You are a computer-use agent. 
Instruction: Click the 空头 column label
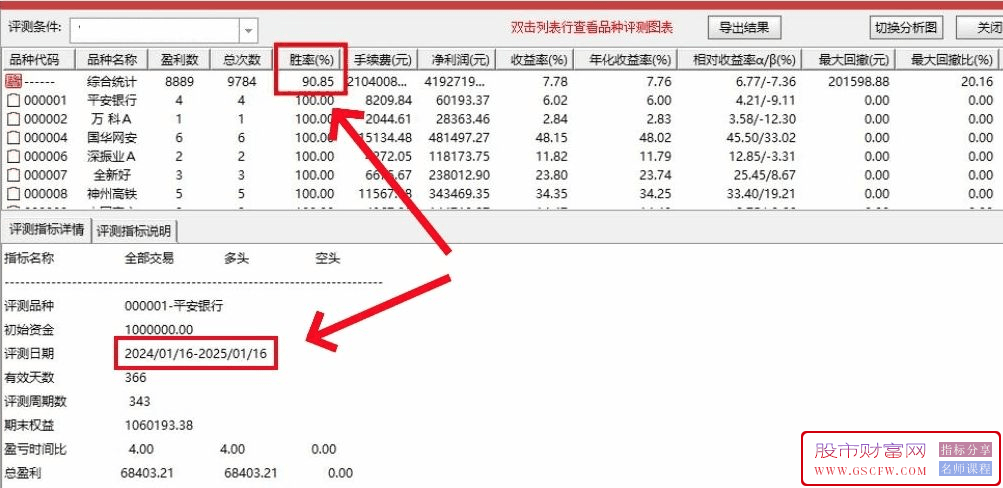point(327,258)
